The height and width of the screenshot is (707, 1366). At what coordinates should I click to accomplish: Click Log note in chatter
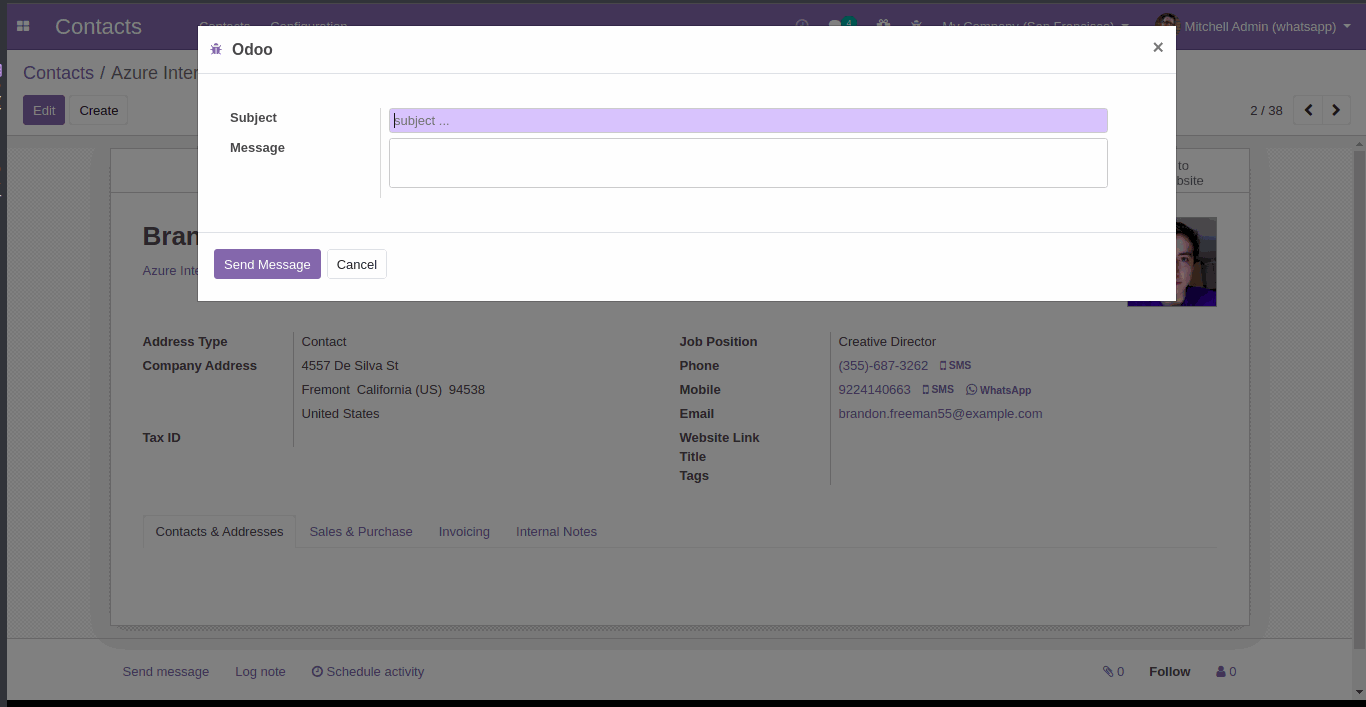coord(260,672)
